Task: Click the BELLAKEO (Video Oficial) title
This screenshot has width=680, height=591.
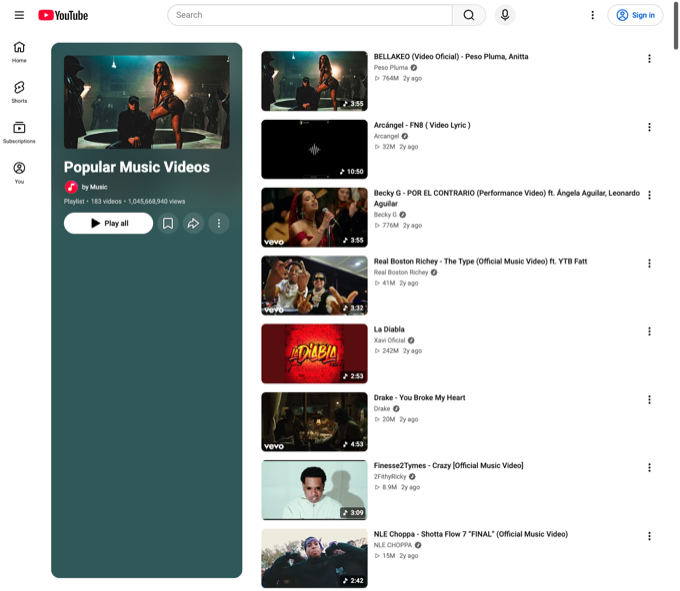Action: point(451,56)
